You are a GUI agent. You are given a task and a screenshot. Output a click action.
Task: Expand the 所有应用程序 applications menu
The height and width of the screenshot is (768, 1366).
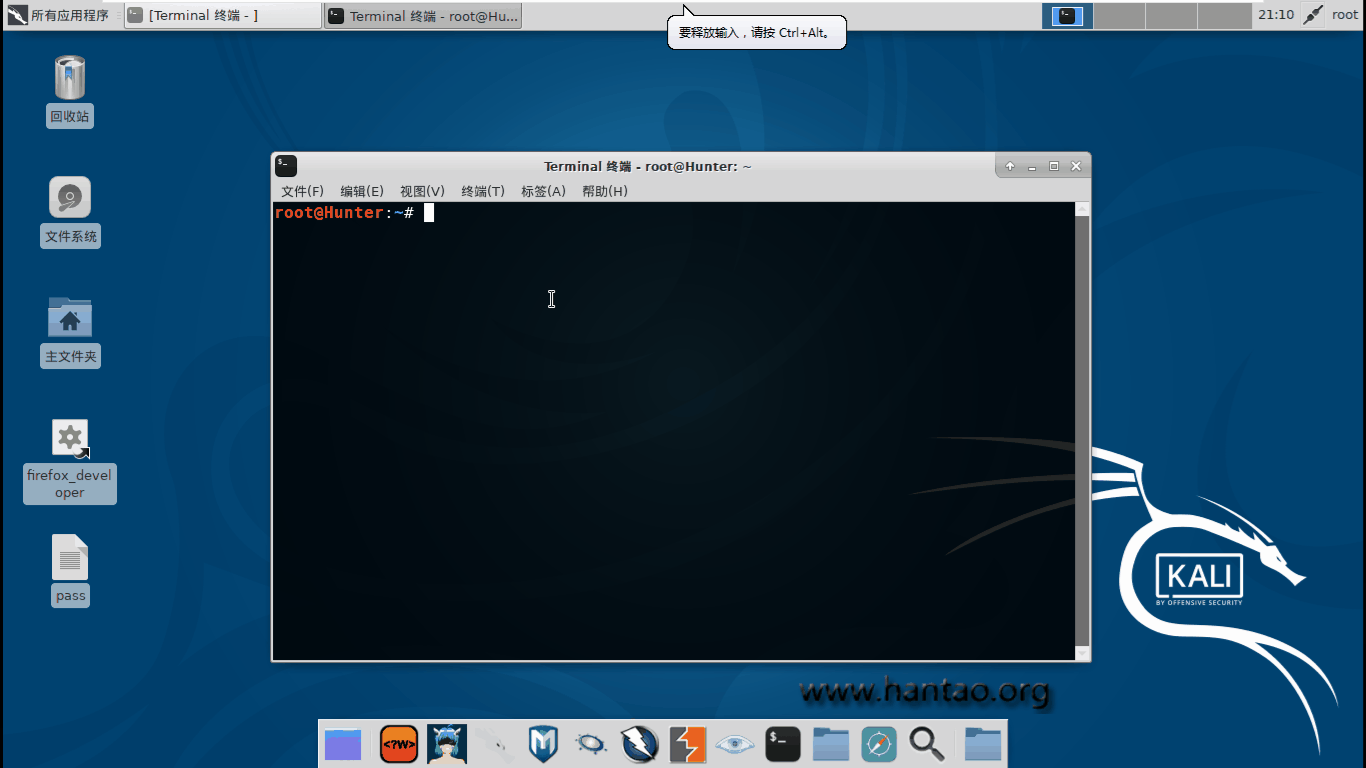[60, 15]
